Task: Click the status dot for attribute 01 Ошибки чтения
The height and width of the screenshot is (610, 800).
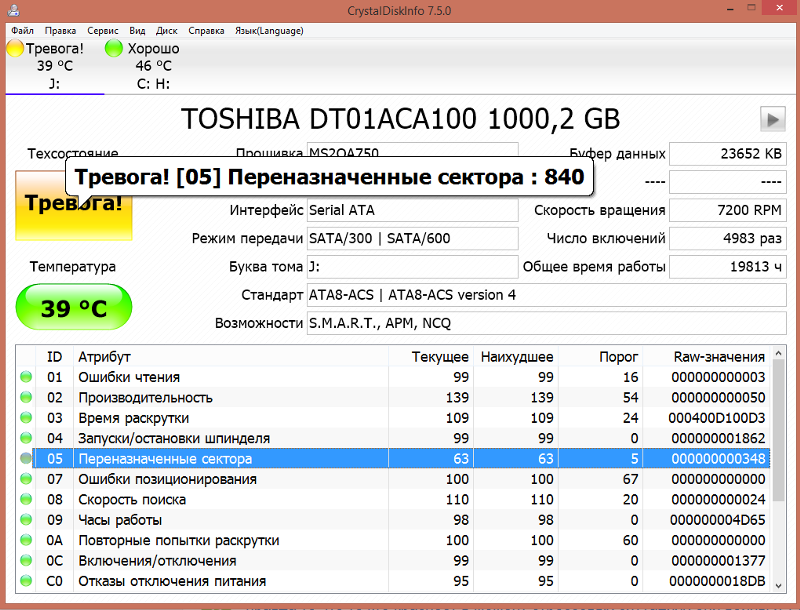Action: point(26,377)
